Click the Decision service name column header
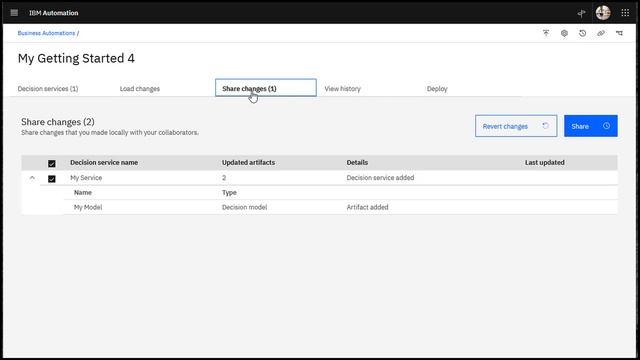The height and width of the screenshot is (360, 640). 104,162
